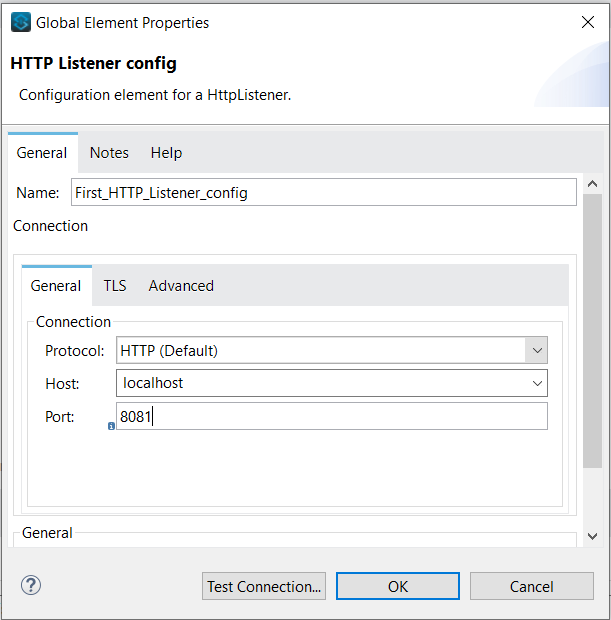Close the Global Element Properties dialog
This screenshot has width=611, height=620.
[x=585, y=22]
